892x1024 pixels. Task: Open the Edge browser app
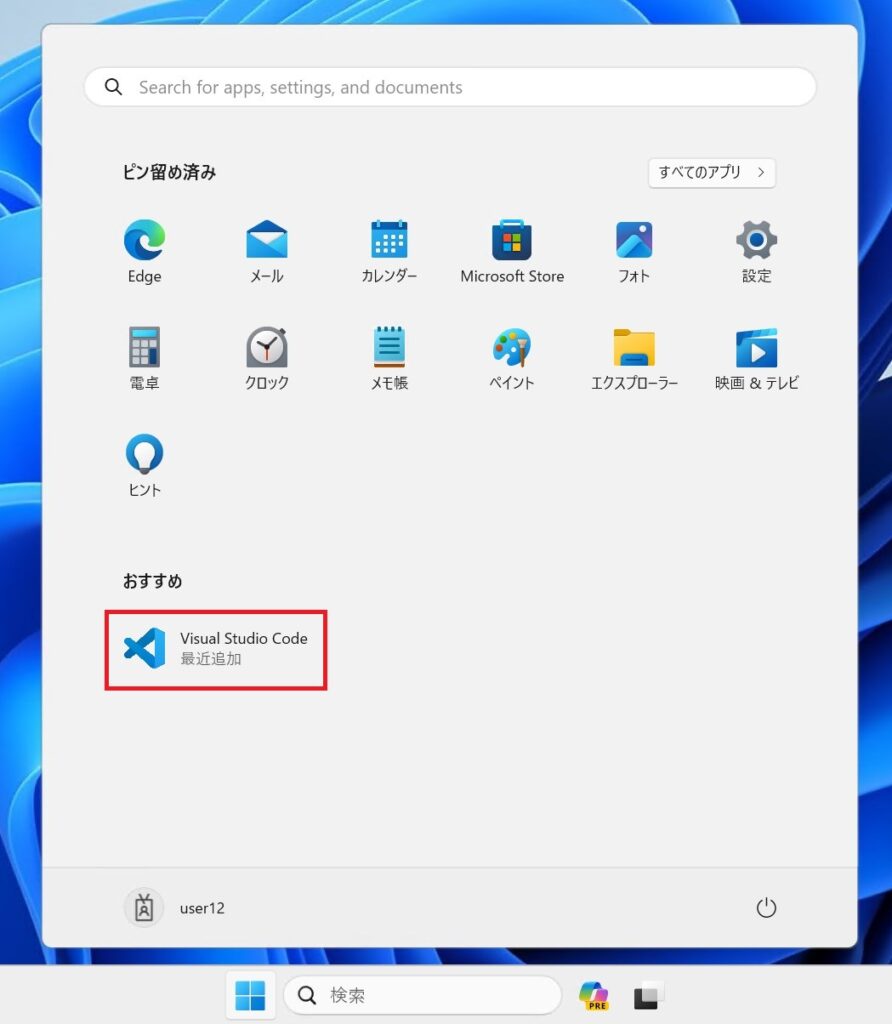(x=144, y=251)
